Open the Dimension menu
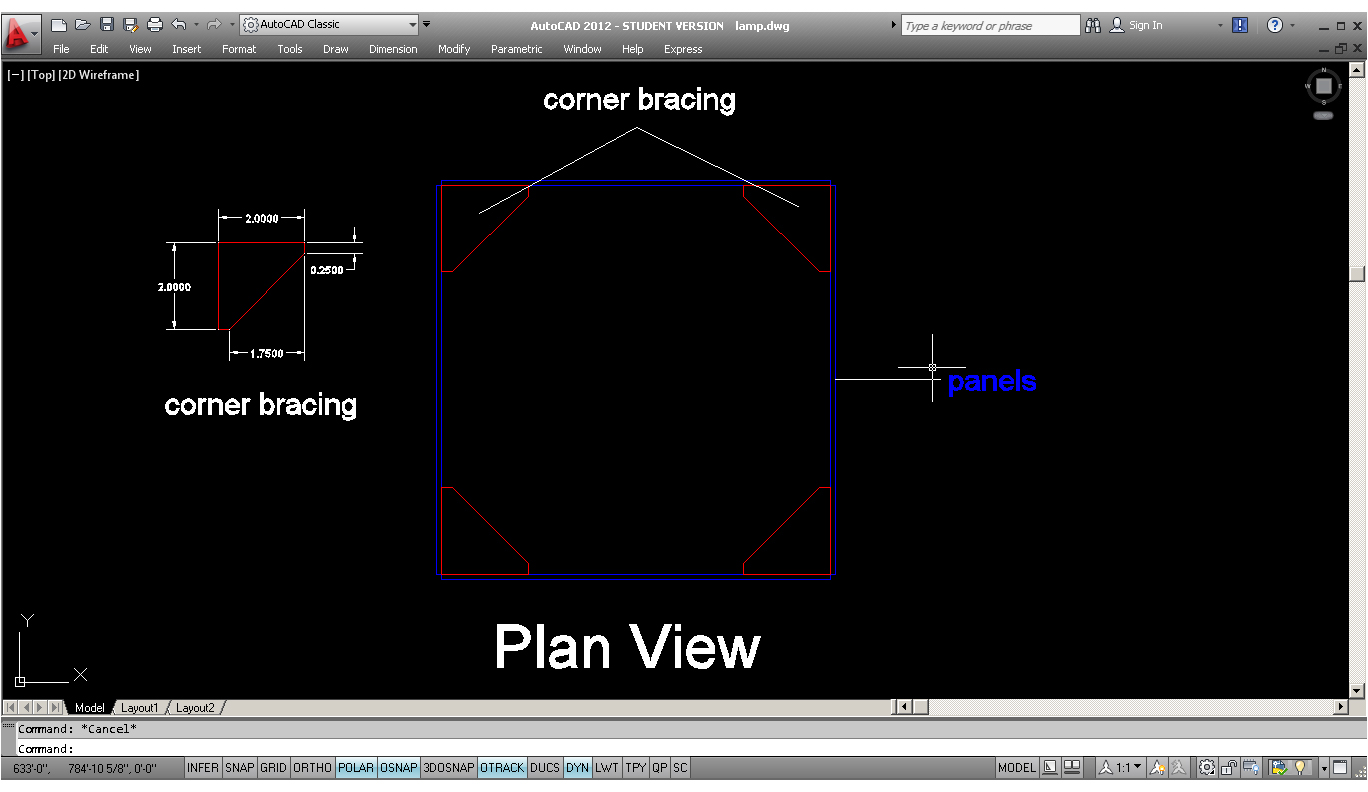The height and width of the screenshot is (792, 1368). [393, 49]
